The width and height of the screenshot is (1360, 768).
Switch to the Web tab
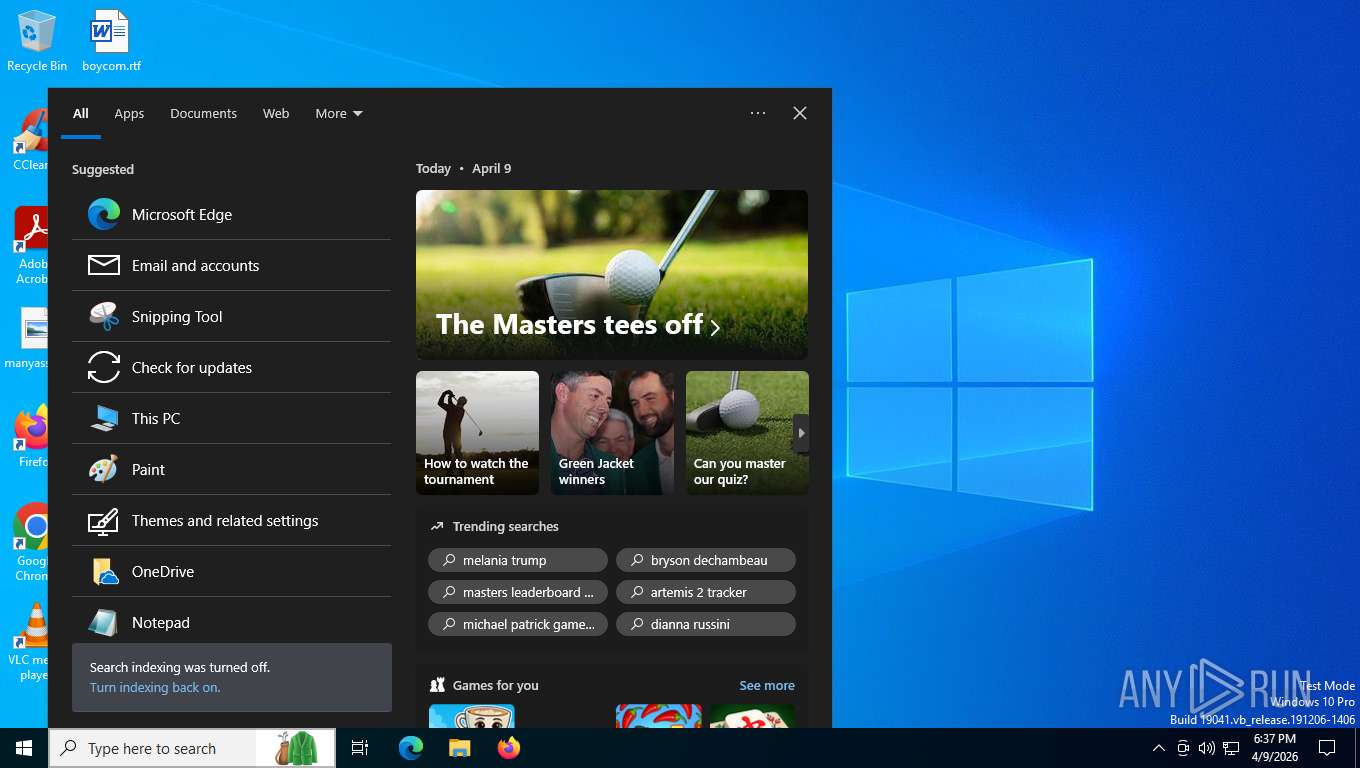(x=276, y=113)
